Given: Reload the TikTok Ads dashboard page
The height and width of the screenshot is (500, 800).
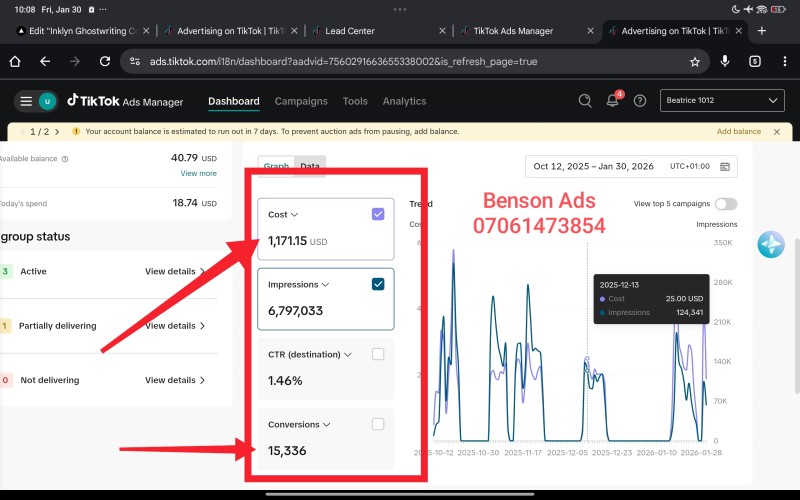Looking at the screenshot, I should tap(105, 62).
